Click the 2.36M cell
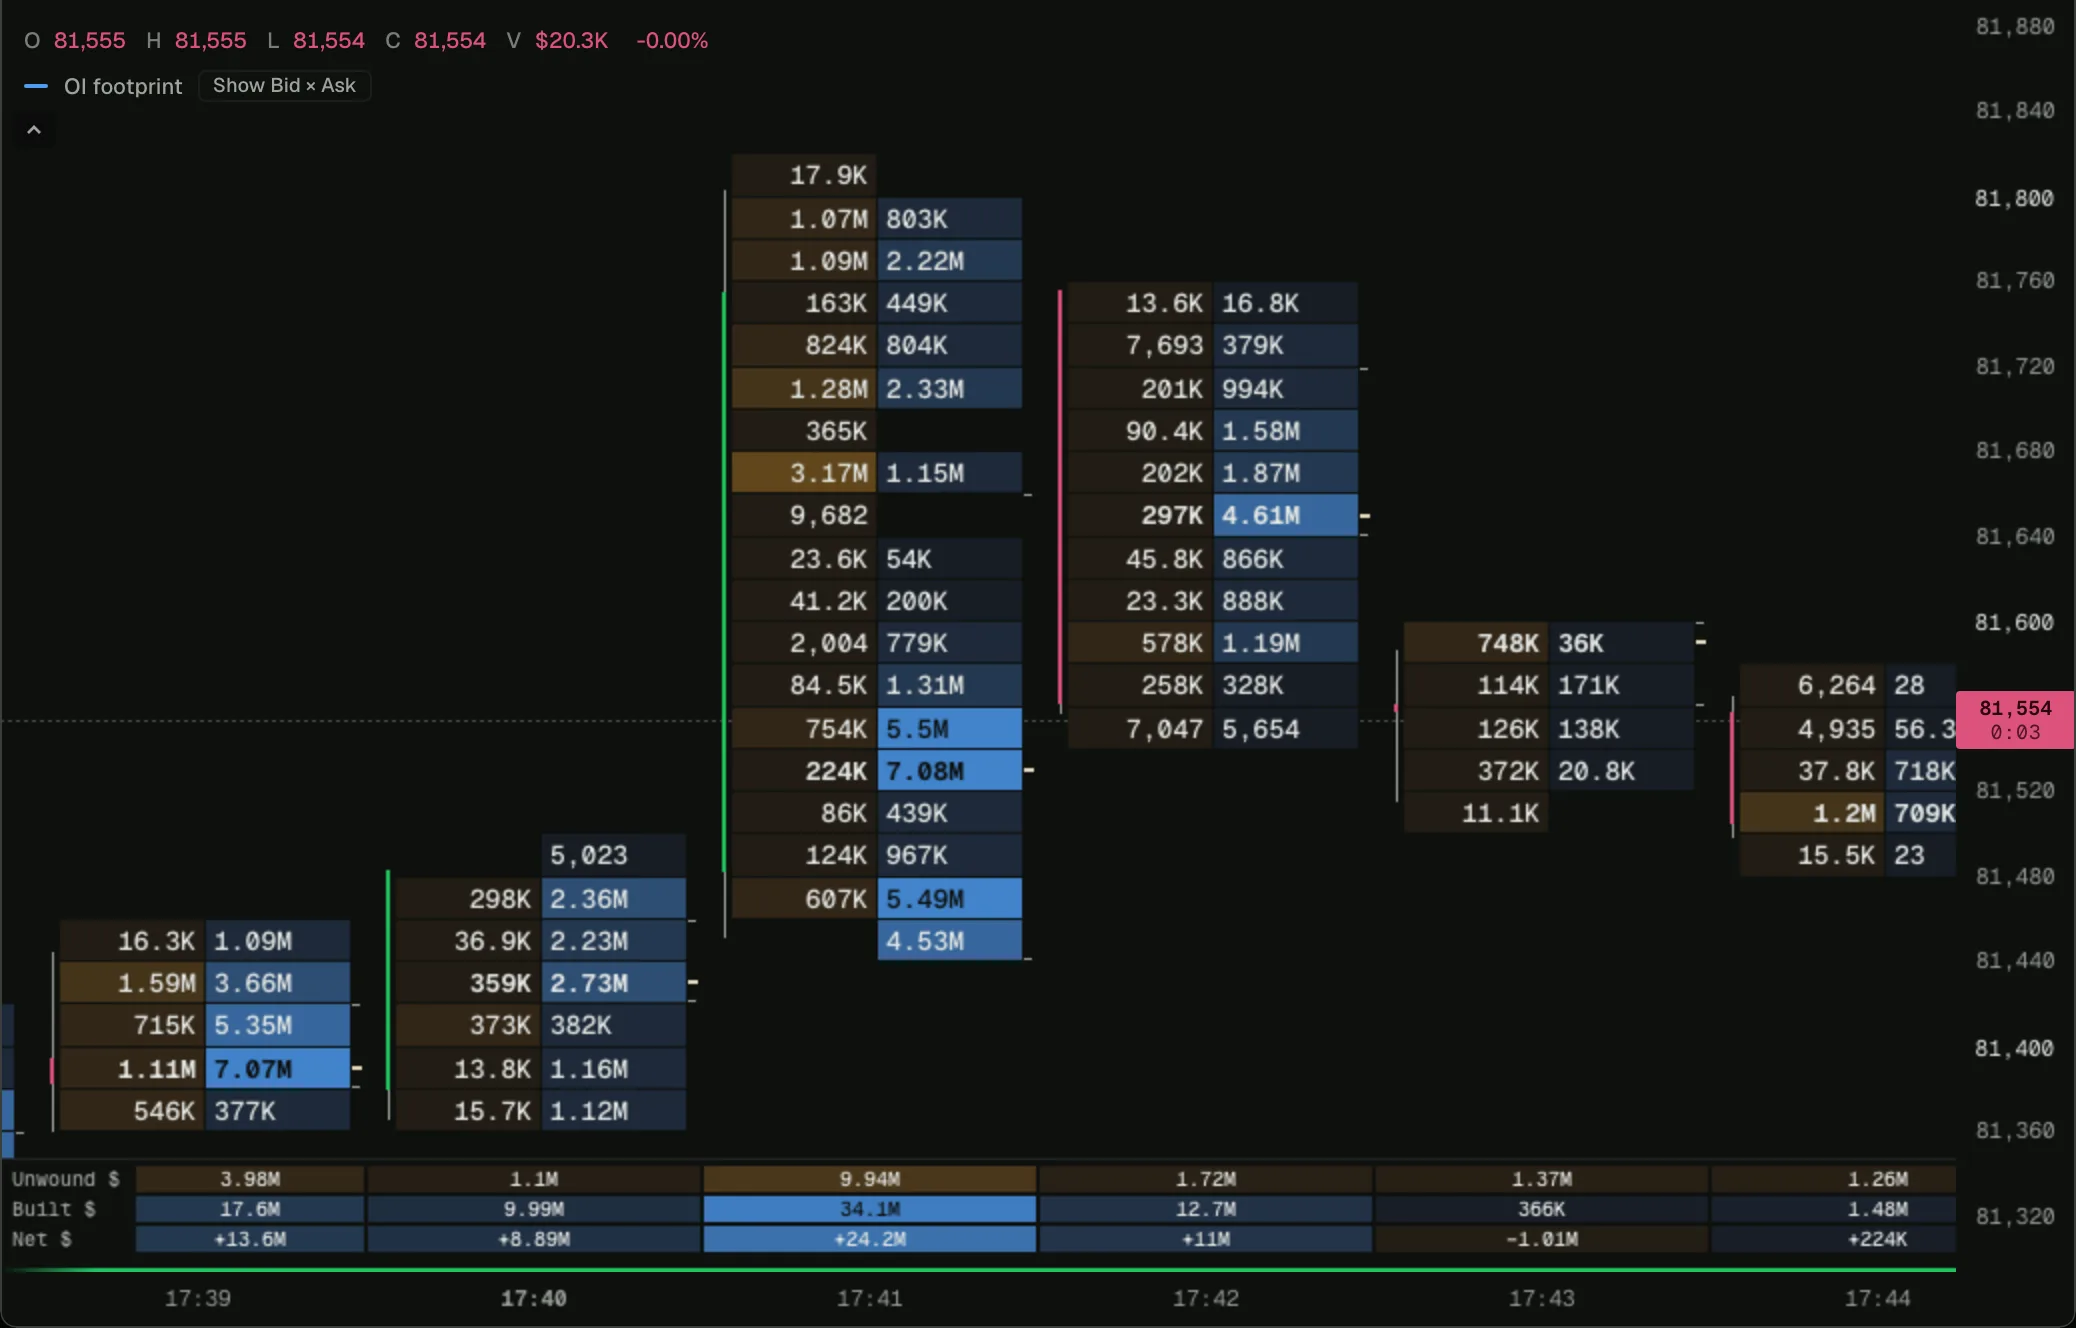The image size is (2076, 1328). click(613, 899)
